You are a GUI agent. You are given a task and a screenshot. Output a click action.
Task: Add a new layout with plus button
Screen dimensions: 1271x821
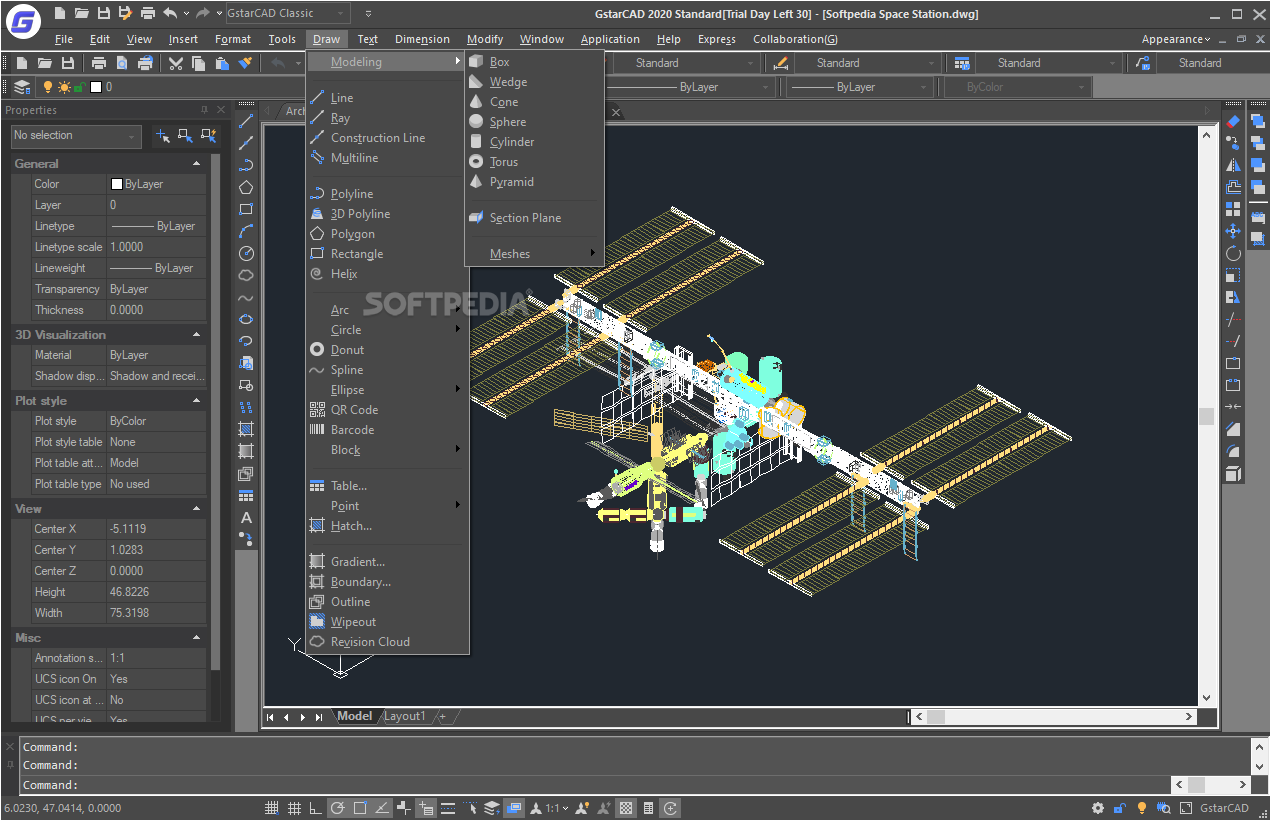442,716
